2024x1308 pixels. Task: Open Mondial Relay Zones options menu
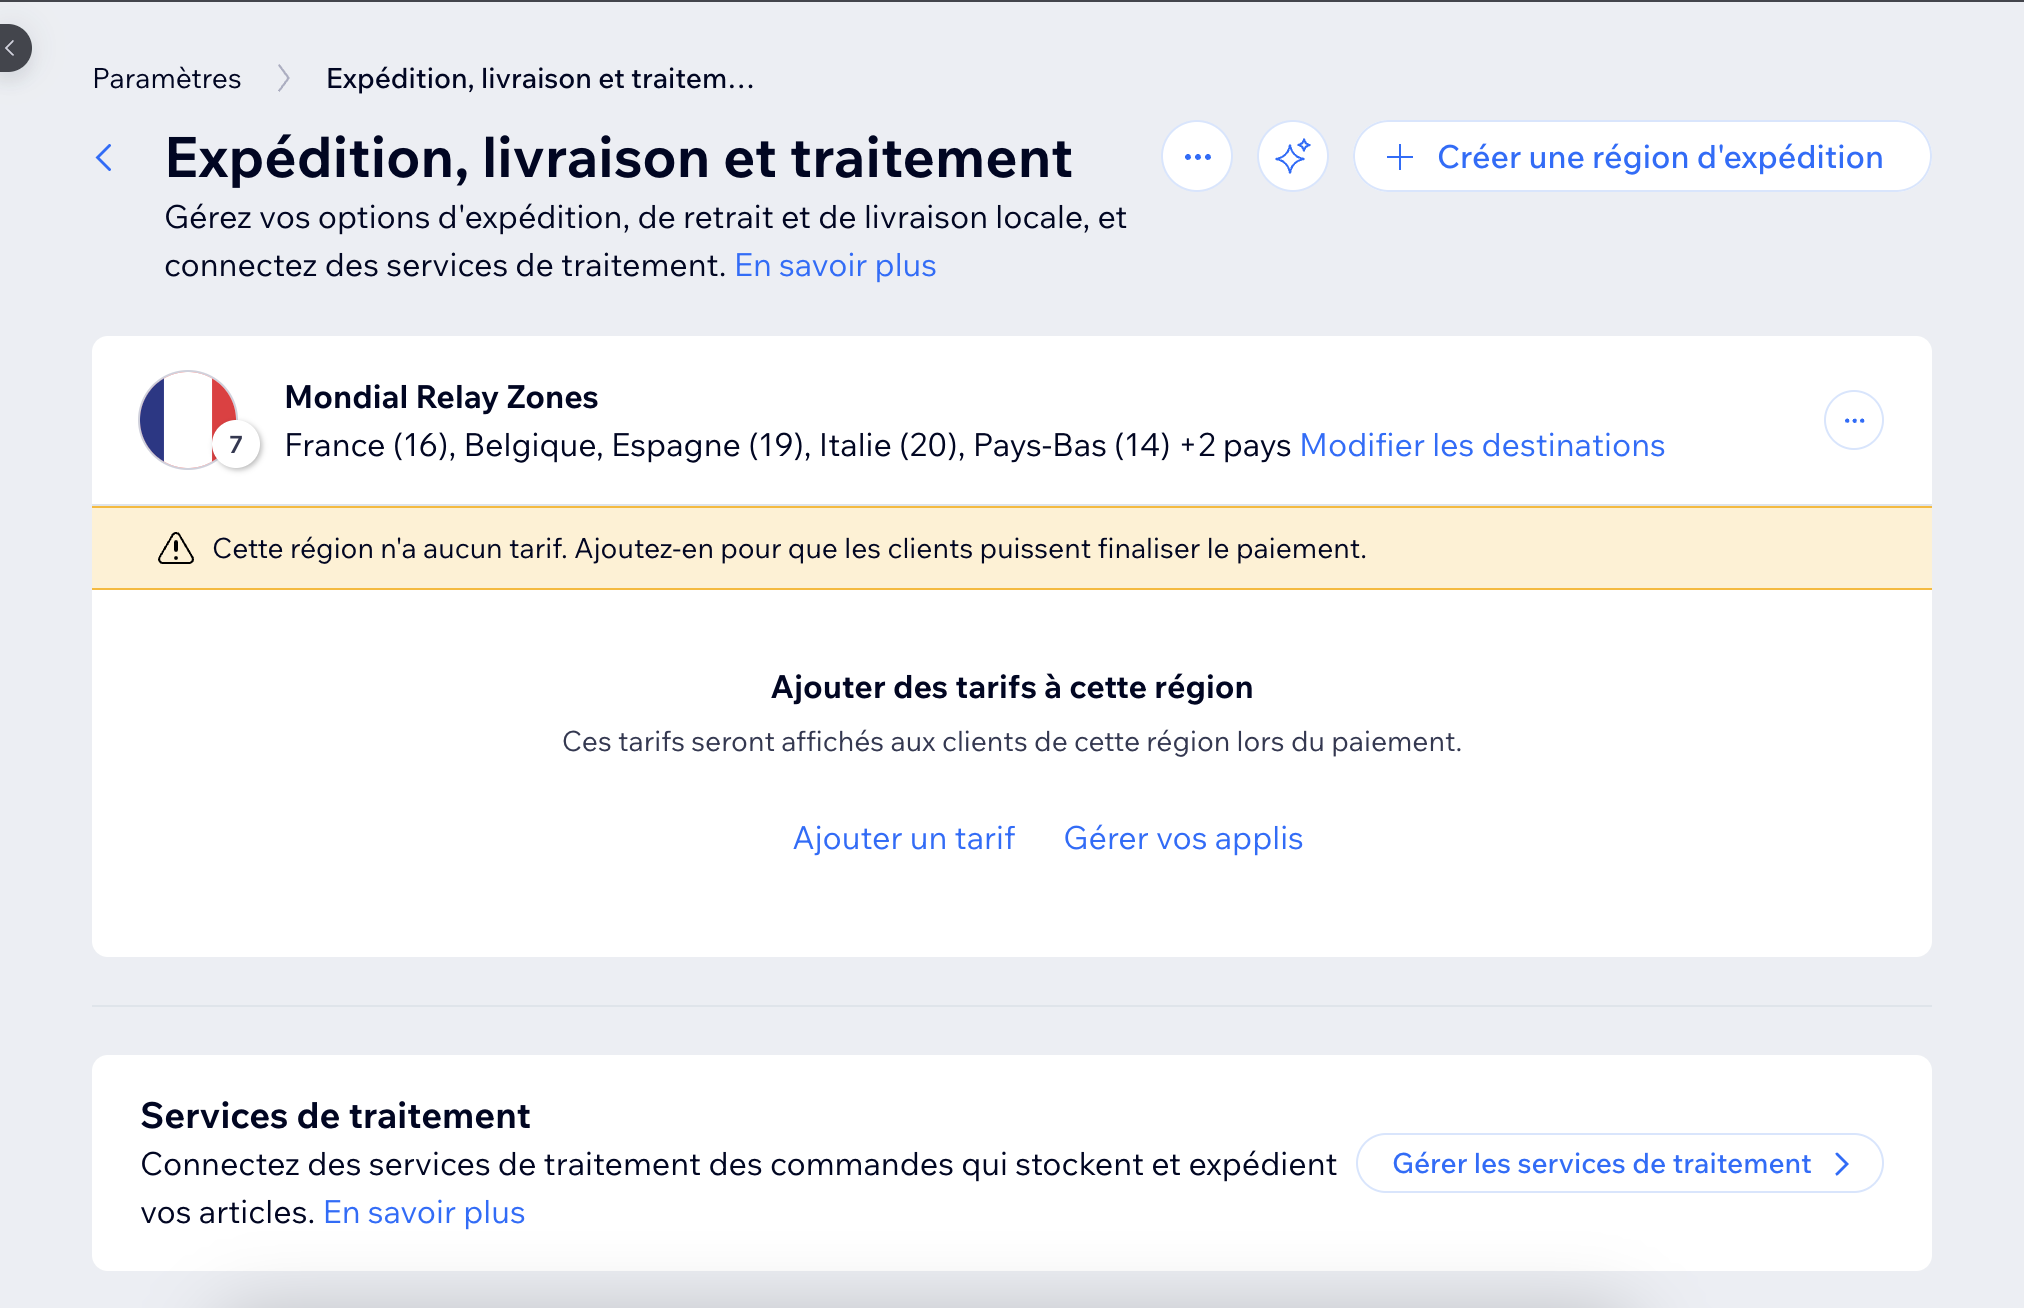tap(1853, 420)
